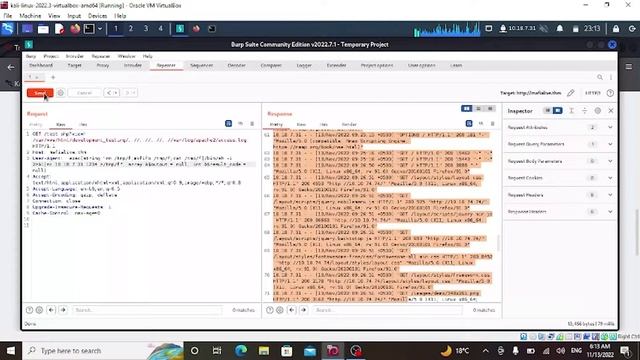Switch to the Dashboard tab
The image size is (640, 360).
click(41, 65)
